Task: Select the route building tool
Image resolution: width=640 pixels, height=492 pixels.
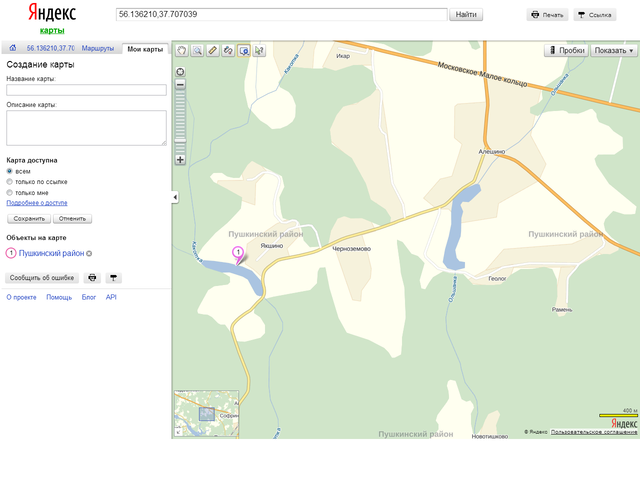Action: [x=228, y=51]
